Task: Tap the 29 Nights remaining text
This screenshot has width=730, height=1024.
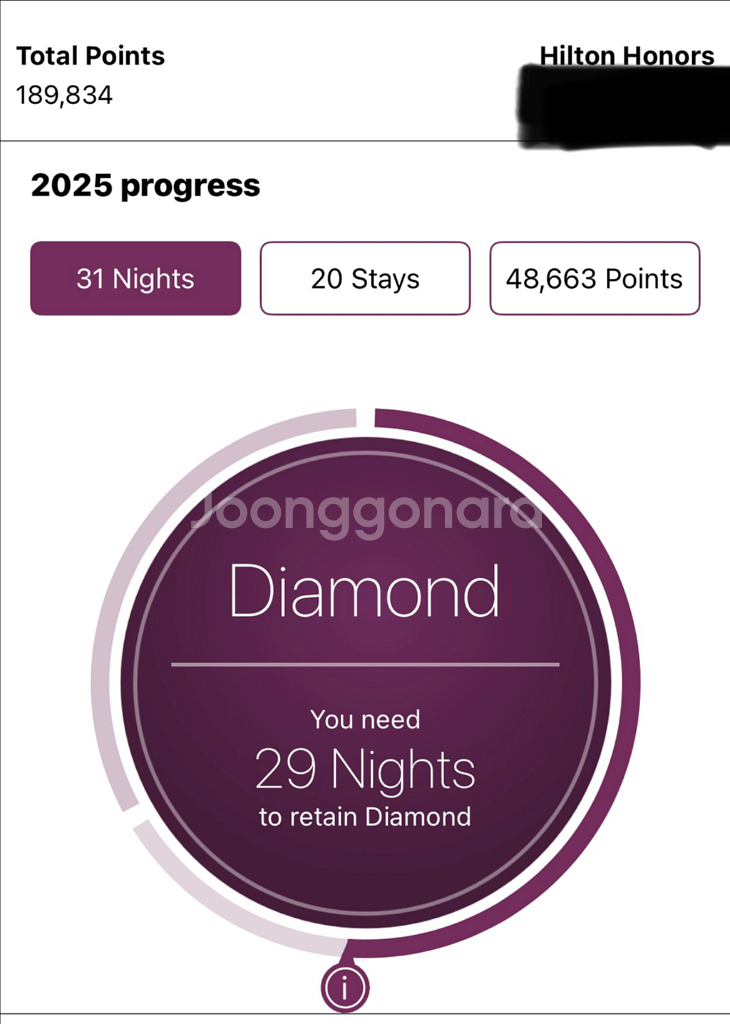Action: click(365, 770)
